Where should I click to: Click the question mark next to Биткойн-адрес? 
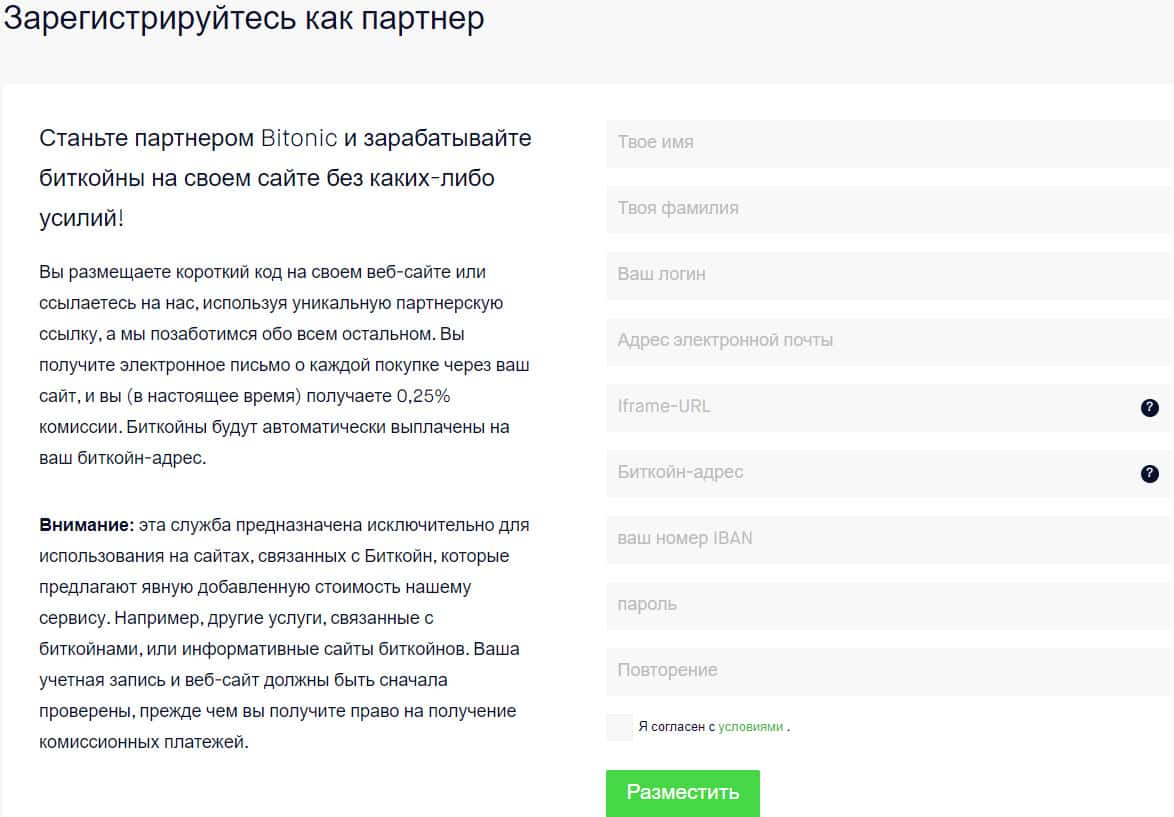coord(1150,474)
